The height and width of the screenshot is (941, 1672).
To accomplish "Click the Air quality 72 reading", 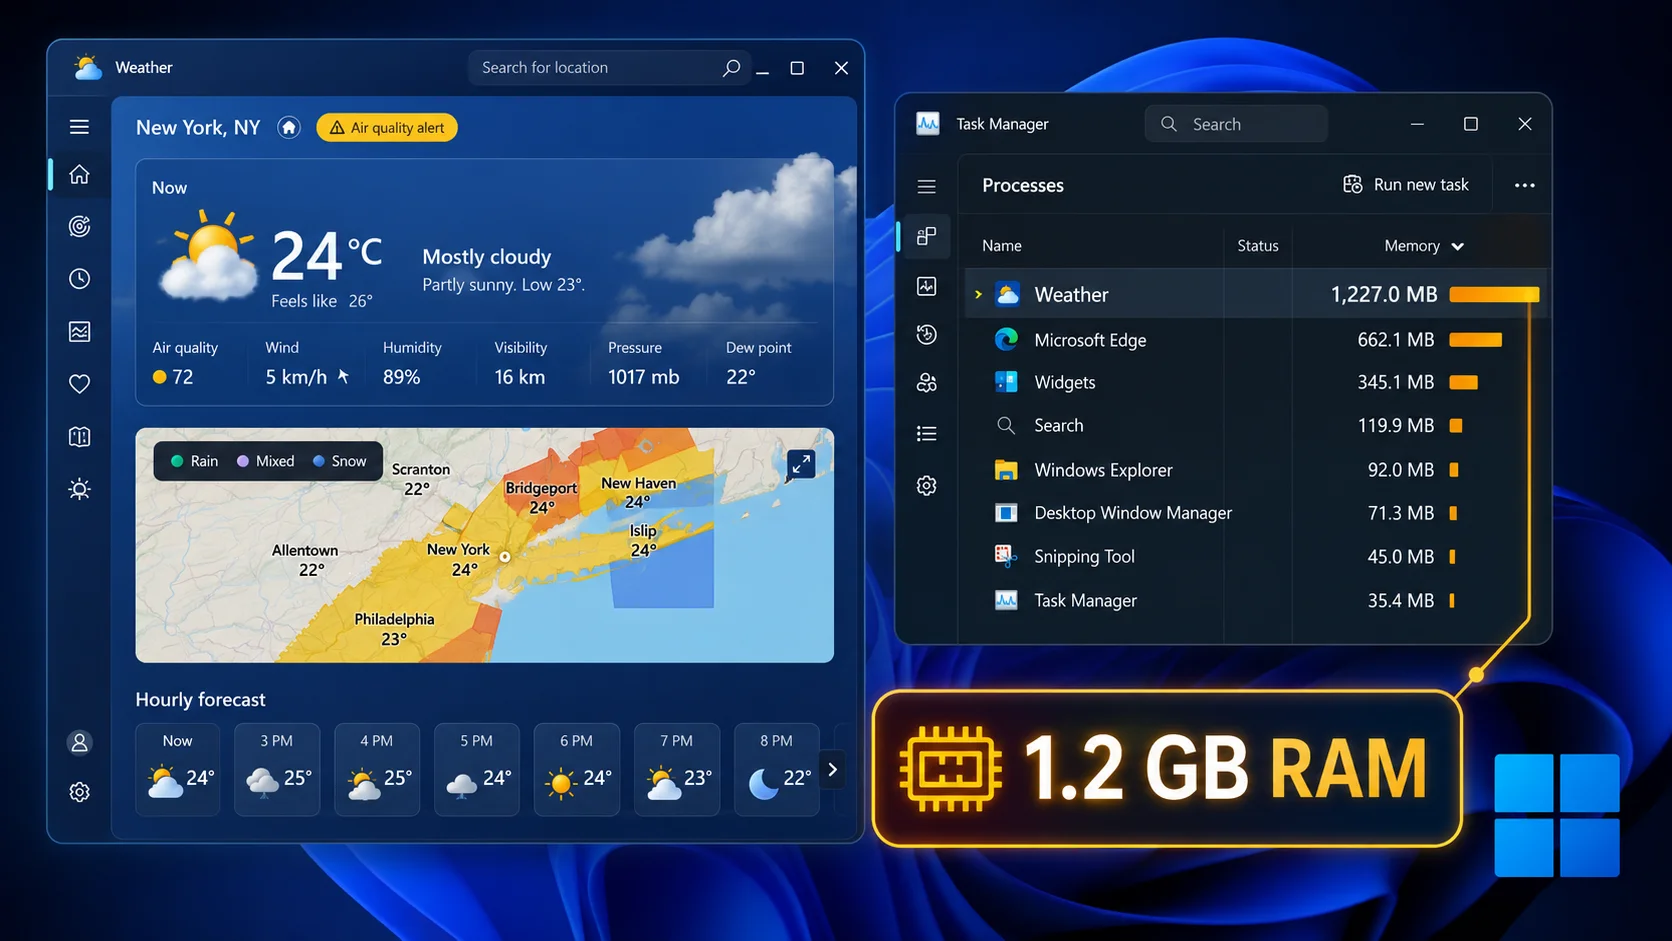I will click(173, 377).
